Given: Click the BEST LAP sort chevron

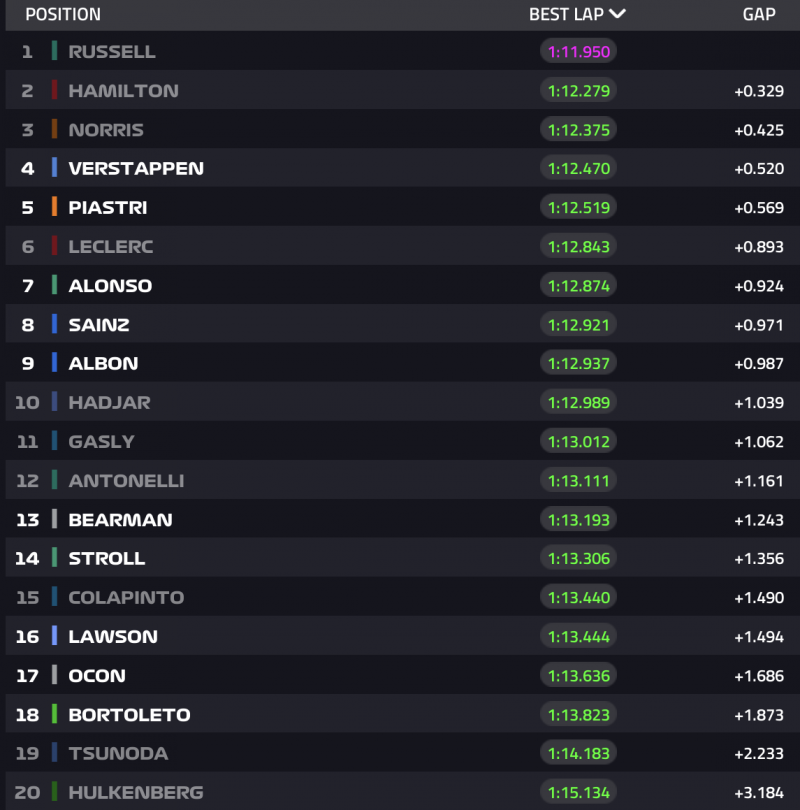Looking at the screenshot, I should pyautogui.click(x=617, y=14).
